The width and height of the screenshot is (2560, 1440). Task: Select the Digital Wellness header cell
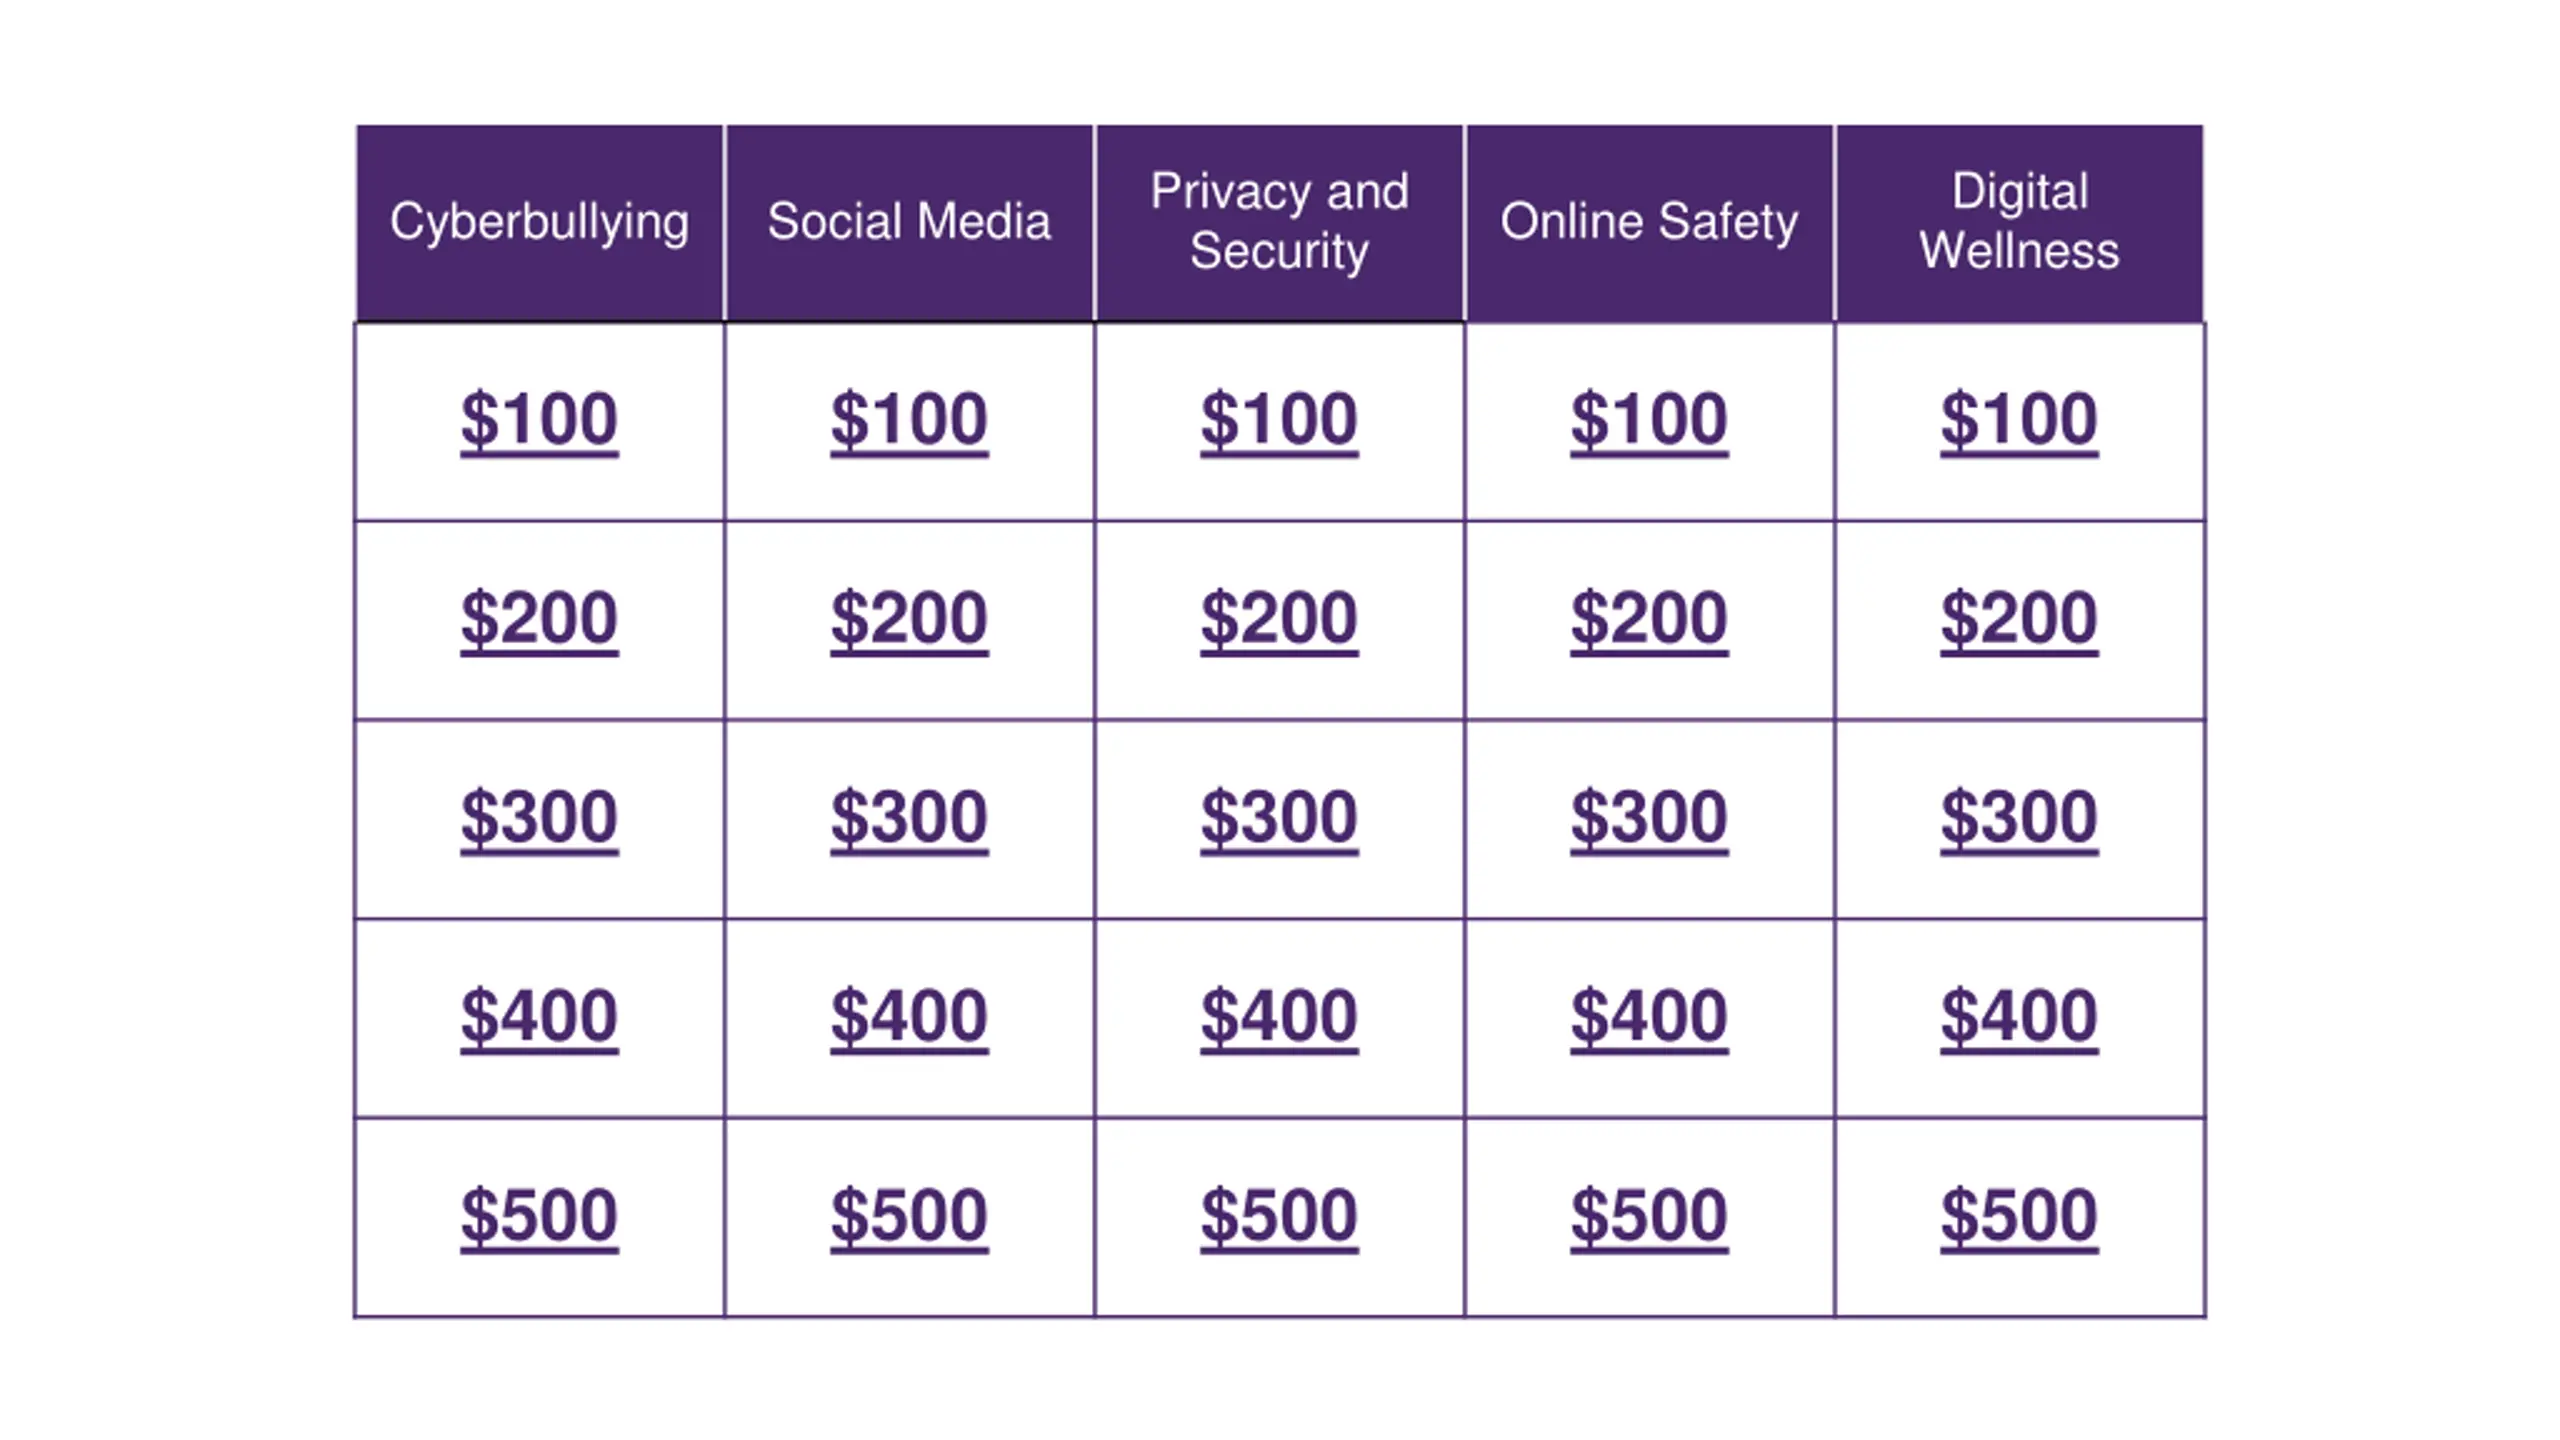coord(2019,222)
